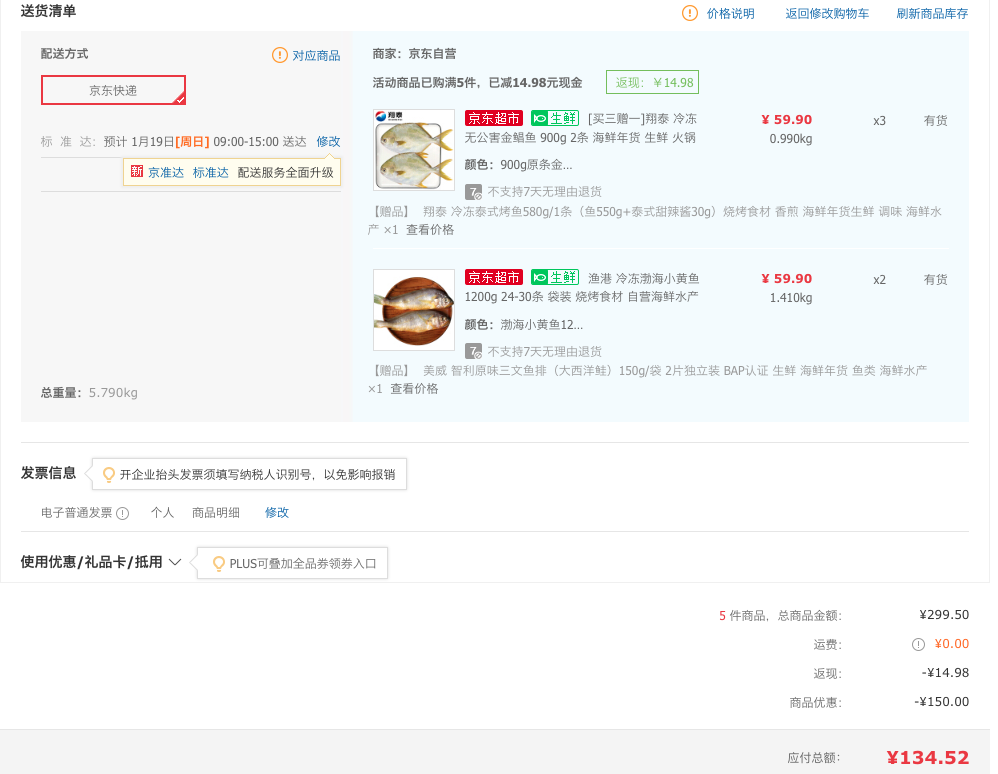Click 7-day no-return icon on 渔港 item

(474, 351)
